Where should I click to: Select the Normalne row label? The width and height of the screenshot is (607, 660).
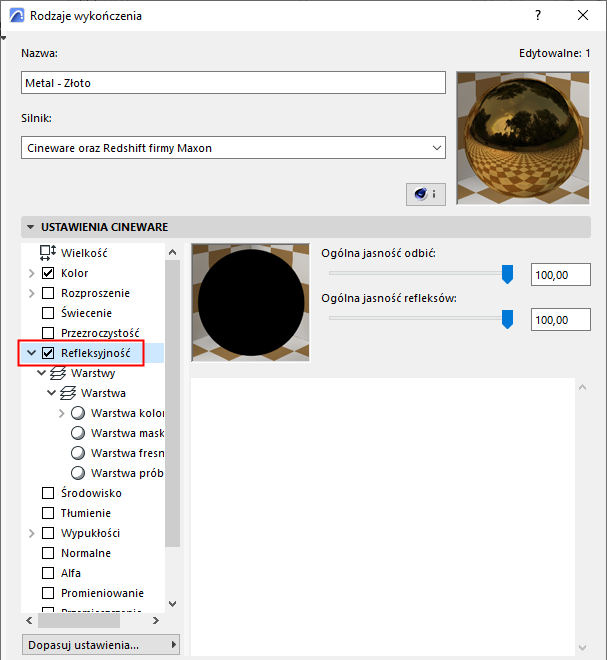86,553
